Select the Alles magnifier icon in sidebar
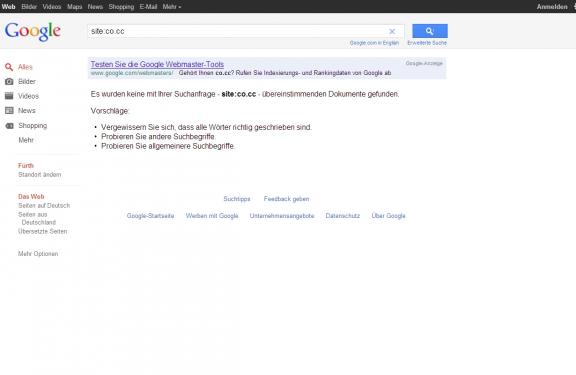576x375 pixels. 9,67
